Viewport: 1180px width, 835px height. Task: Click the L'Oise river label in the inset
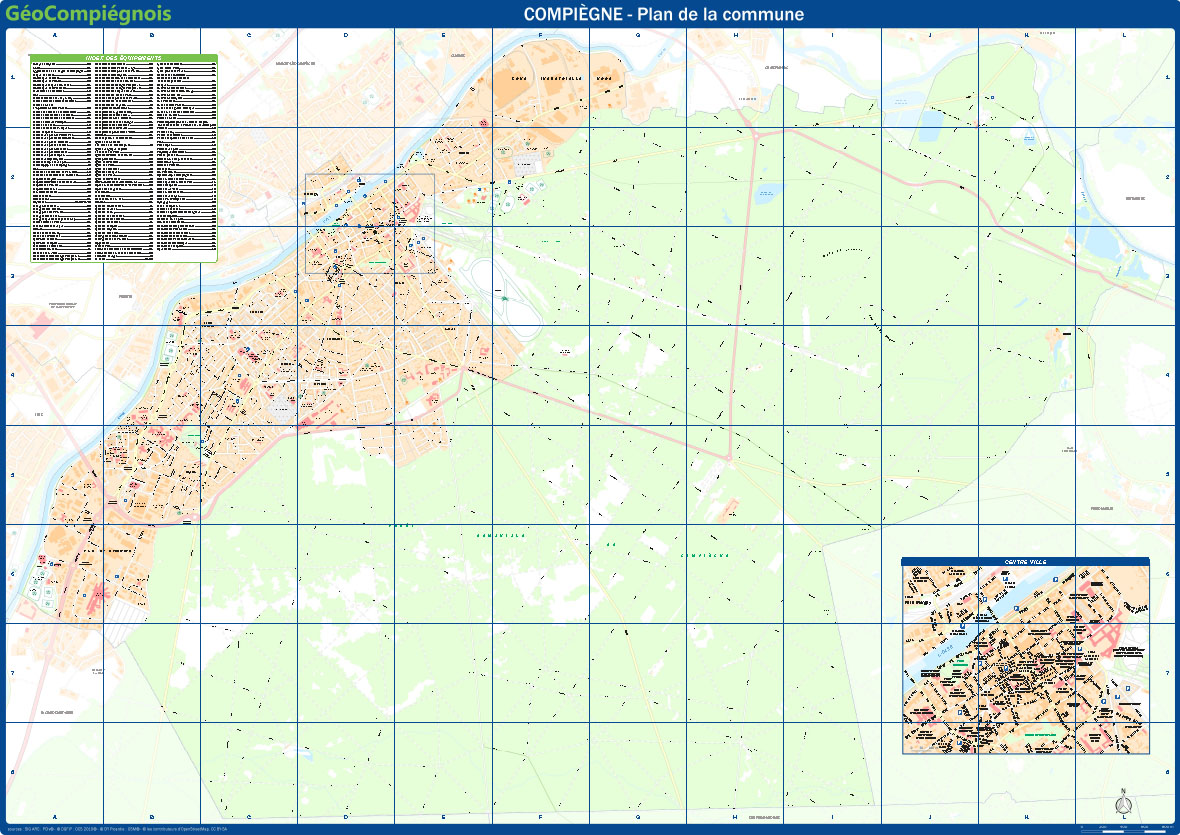click(x=945, y=648)
